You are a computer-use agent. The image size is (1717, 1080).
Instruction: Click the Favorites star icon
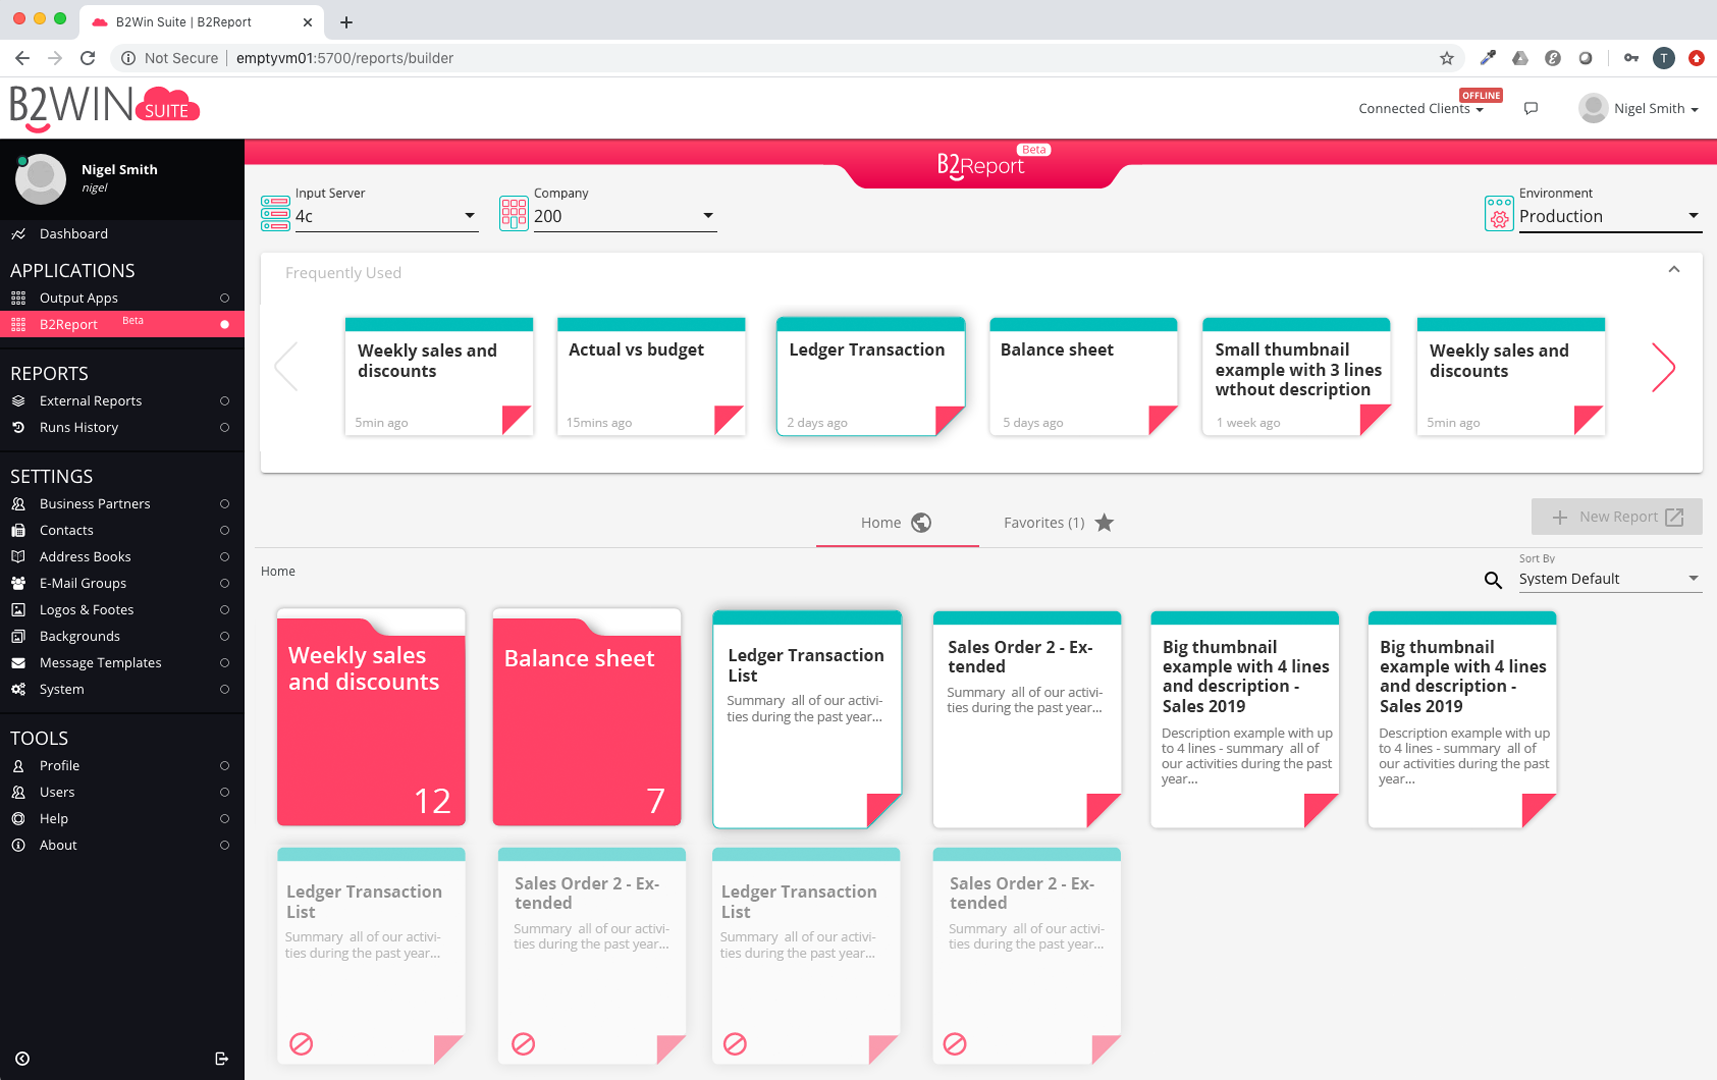(1104, 523)
